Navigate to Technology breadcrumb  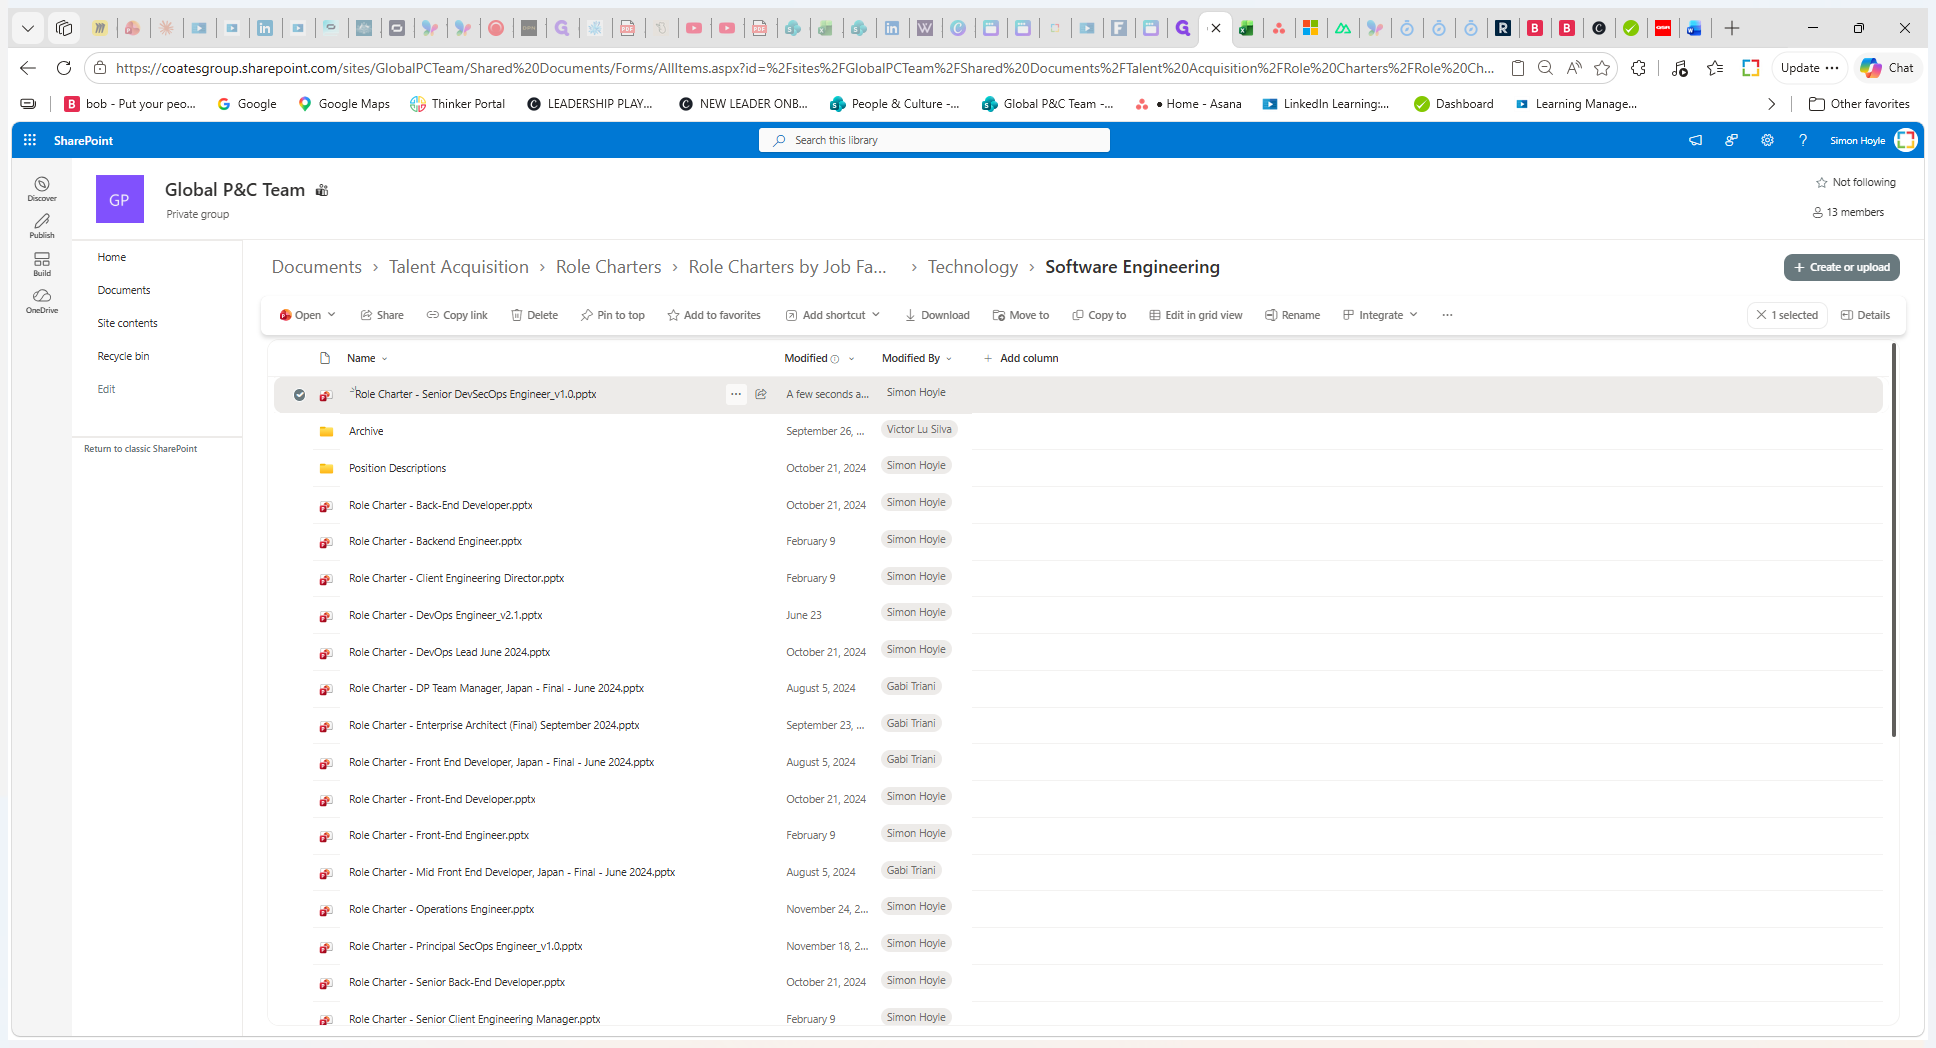click(x=973, y=267)
